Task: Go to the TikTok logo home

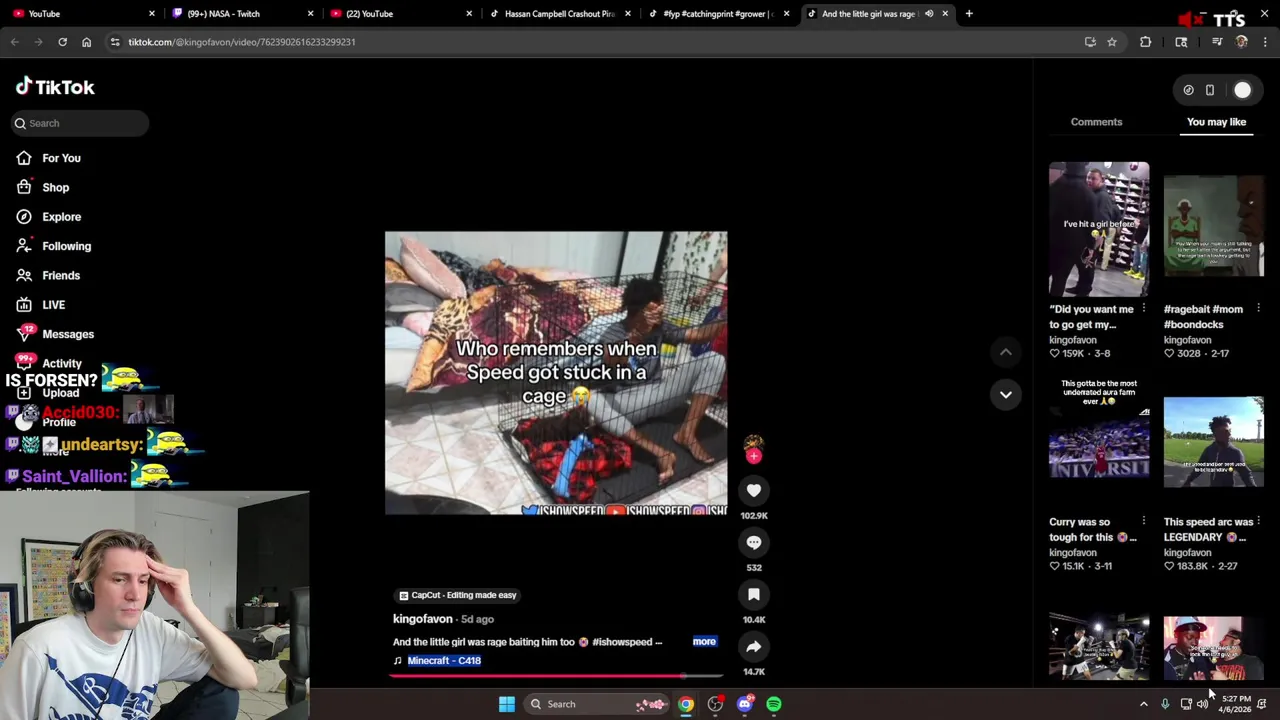Action: point(55,87)
